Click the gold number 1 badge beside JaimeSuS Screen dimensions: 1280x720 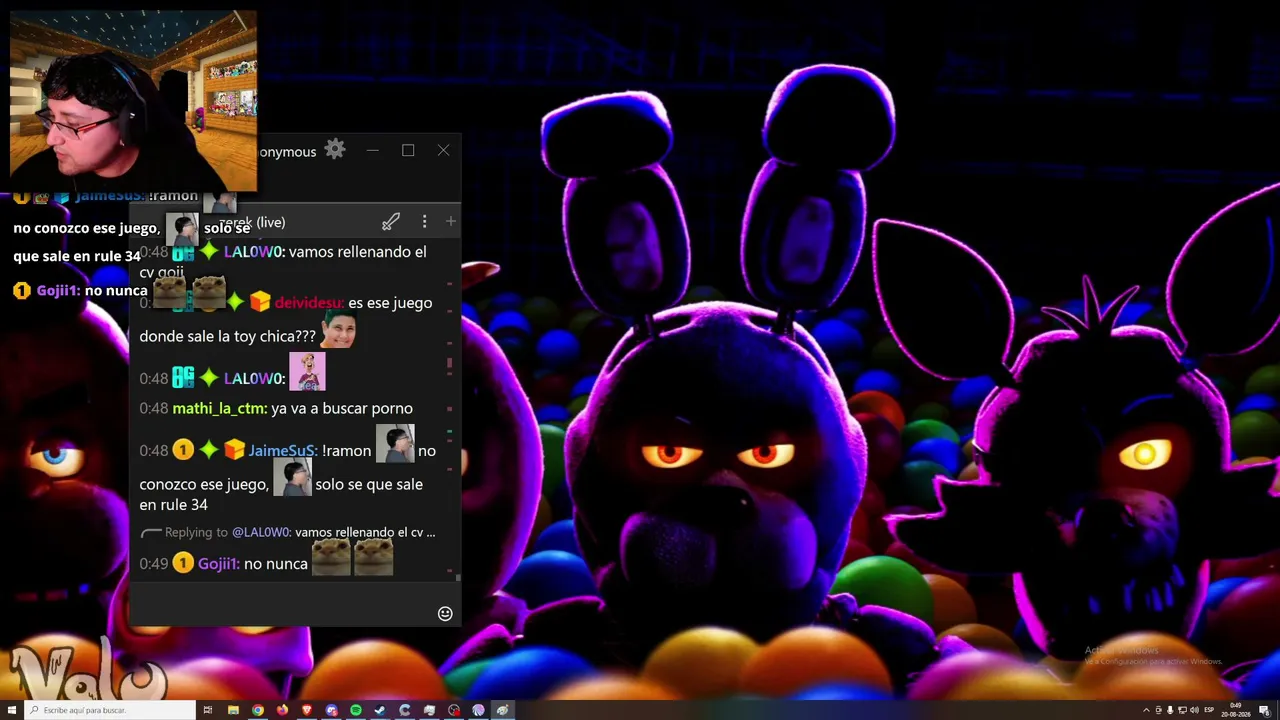(183, 450)
